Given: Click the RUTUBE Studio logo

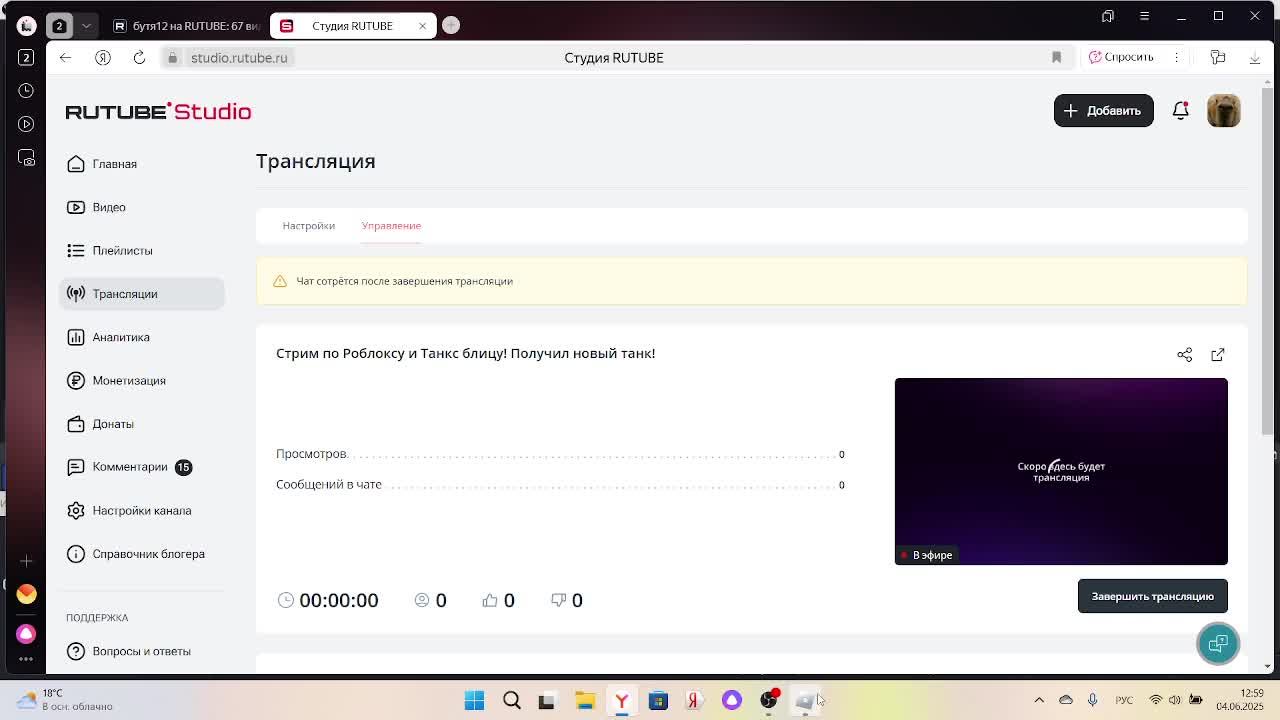Looking at the screenshot, I should 158,111.
